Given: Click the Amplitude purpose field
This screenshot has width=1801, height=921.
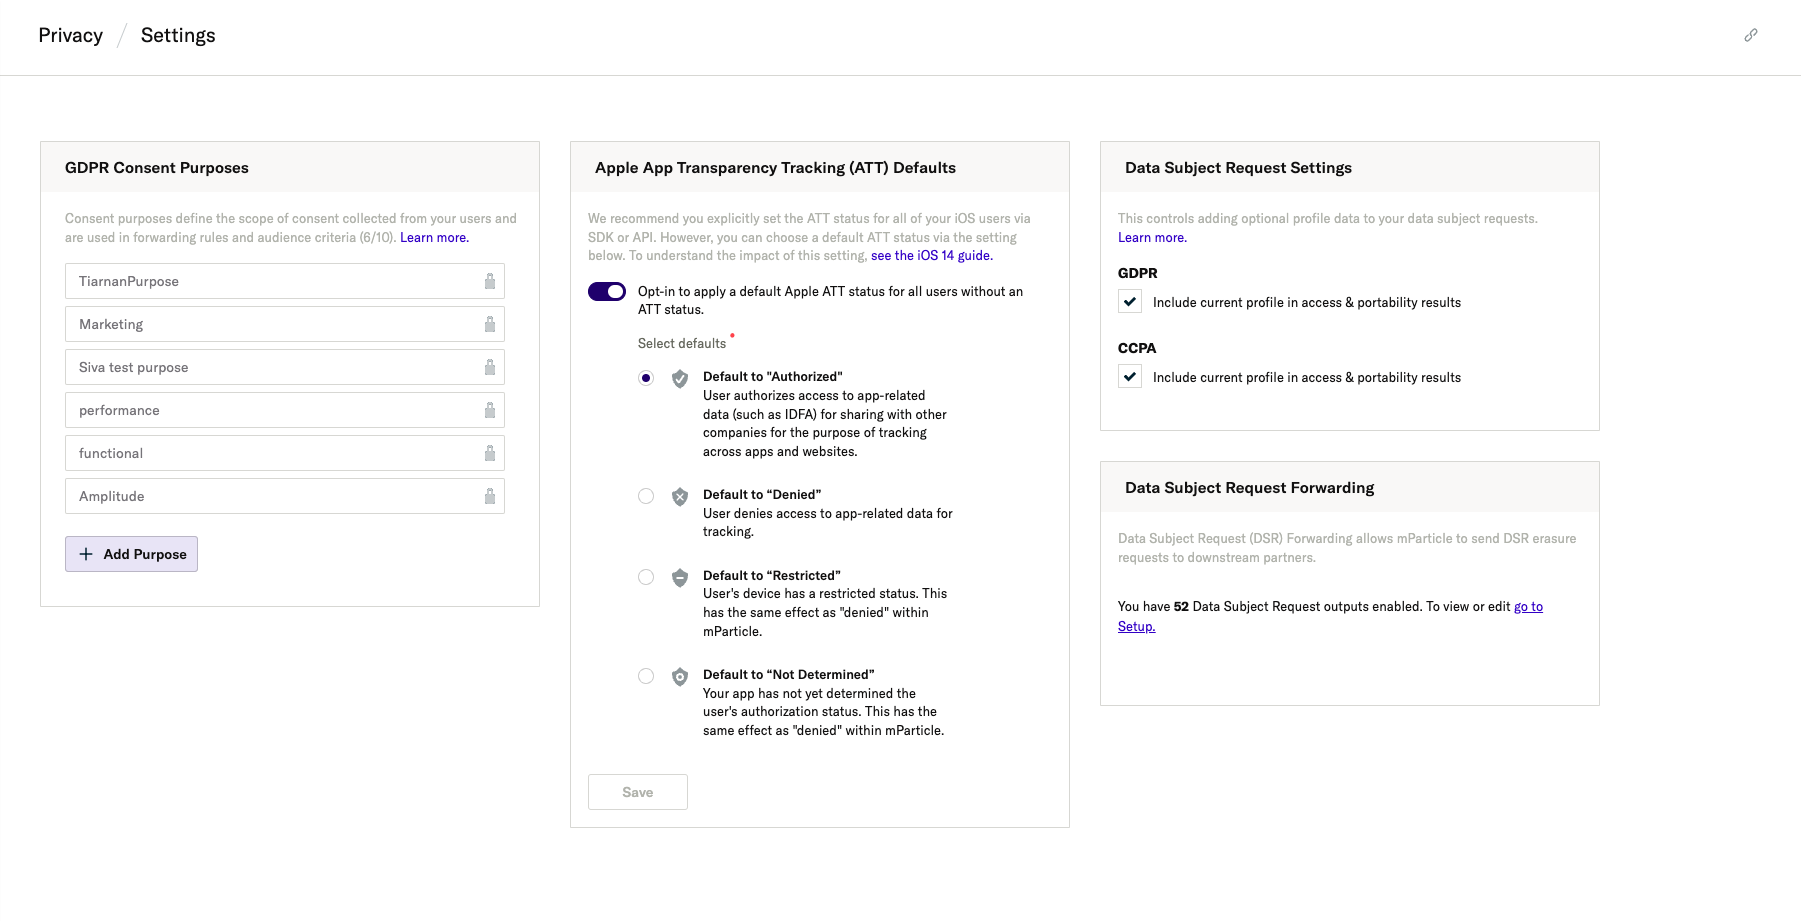Looking at the screenshot, I should [x=285, y=496].
